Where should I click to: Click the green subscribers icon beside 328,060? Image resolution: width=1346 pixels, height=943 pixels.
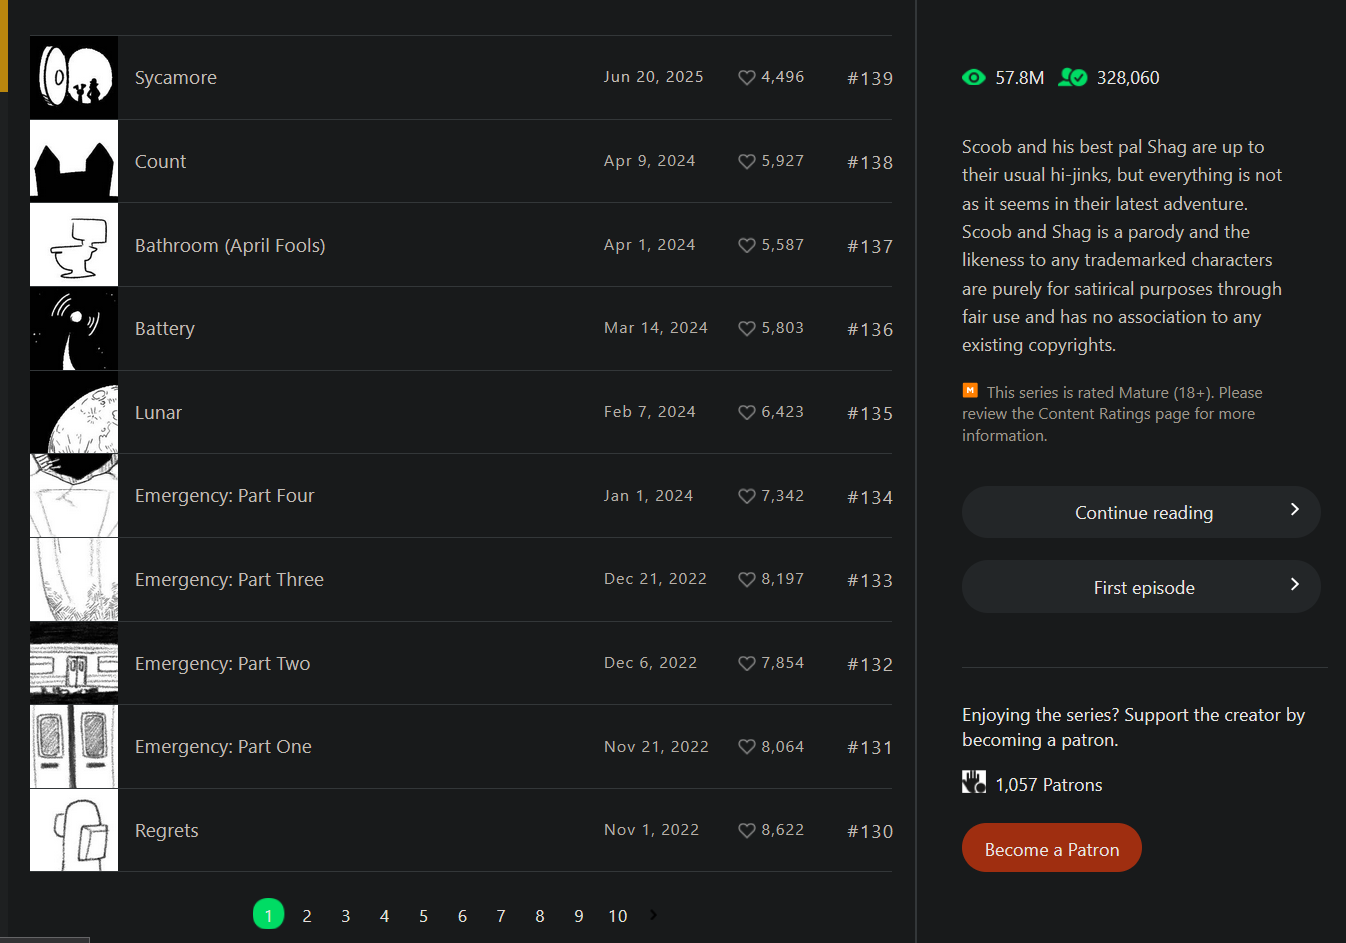[x=1072, y=77]
